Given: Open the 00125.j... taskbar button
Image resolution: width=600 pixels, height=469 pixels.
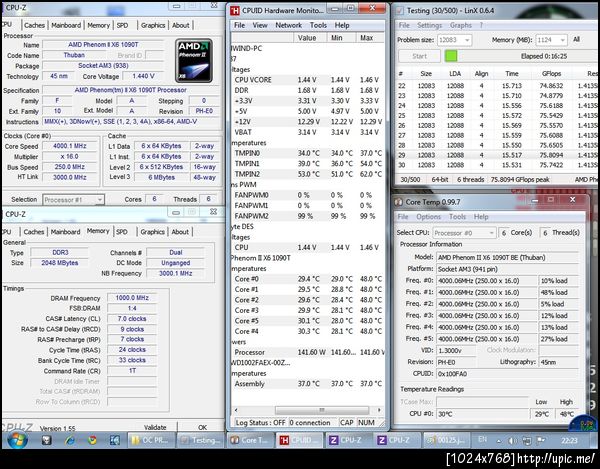Looking at the screenshot, I should pyautogui.click(x=447, y=440).
